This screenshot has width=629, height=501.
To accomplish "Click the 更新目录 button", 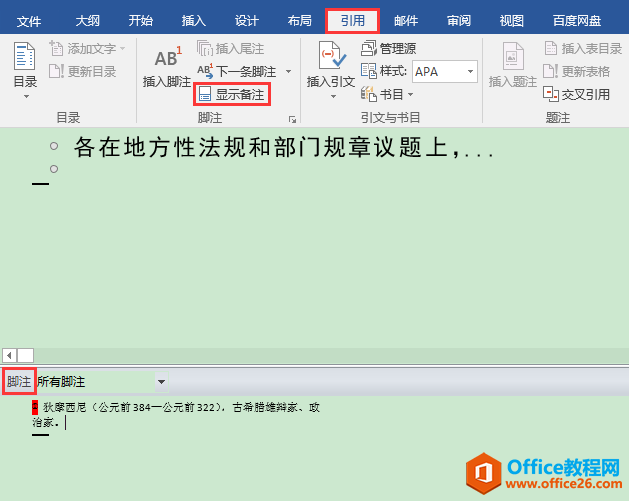I will [83, 71].
